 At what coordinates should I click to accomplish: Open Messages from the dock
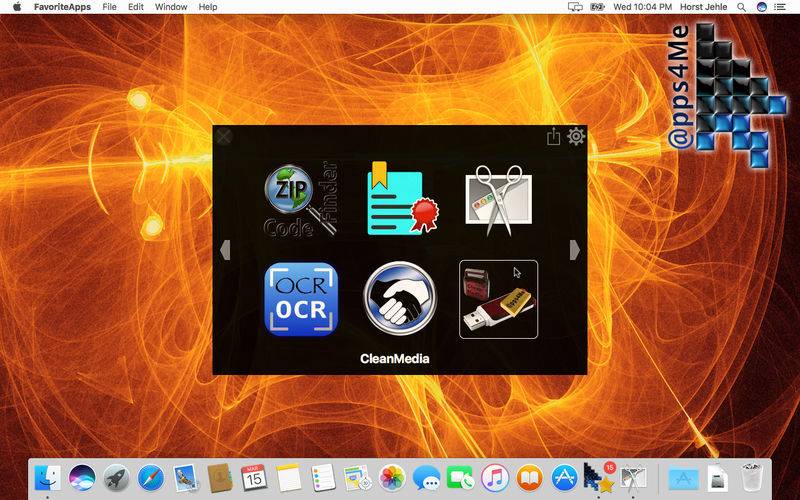tap(427, 478)
